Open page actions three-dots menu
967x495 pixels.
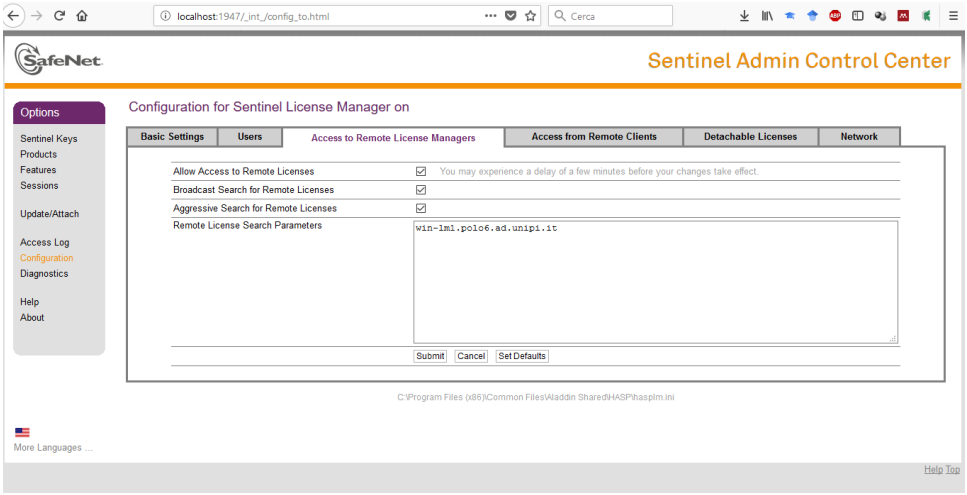(491, 17)
